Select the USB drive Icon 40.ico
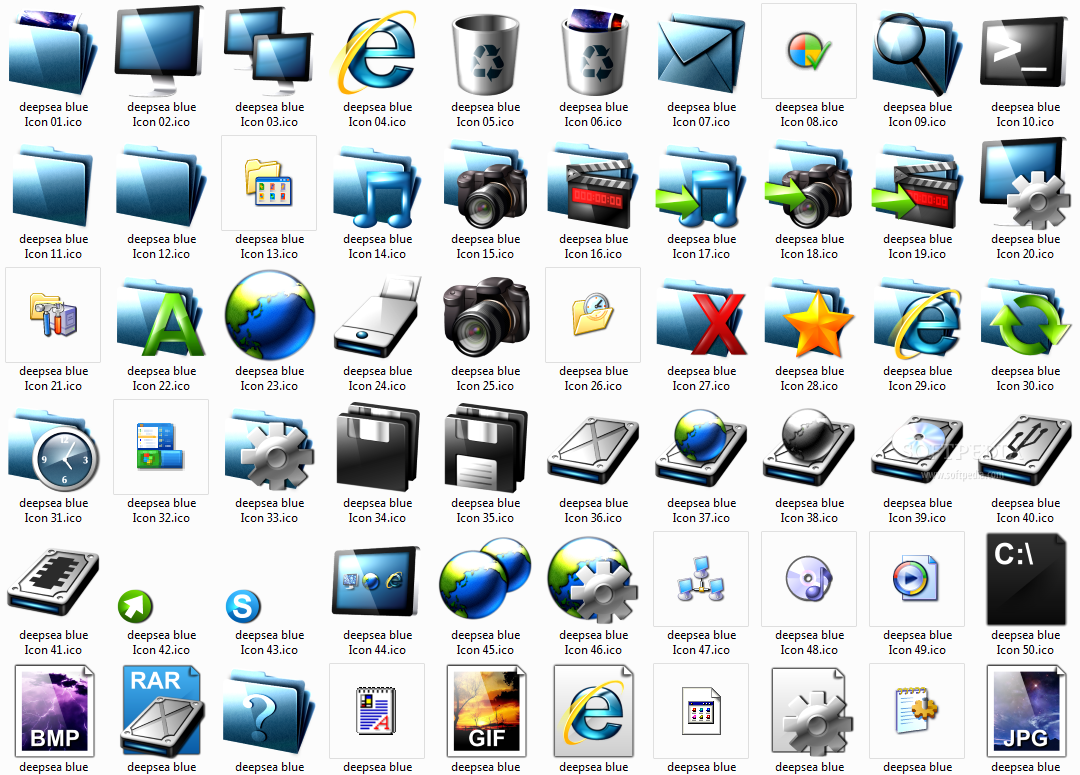 tap(1025, 451)
